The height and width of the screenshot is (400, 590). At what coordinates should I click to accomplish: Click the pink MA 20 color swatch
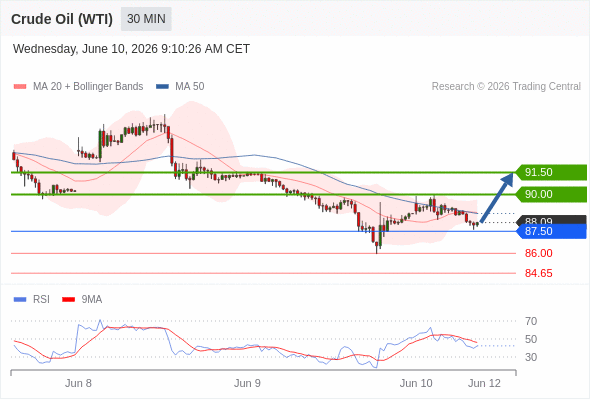(20, 87)
